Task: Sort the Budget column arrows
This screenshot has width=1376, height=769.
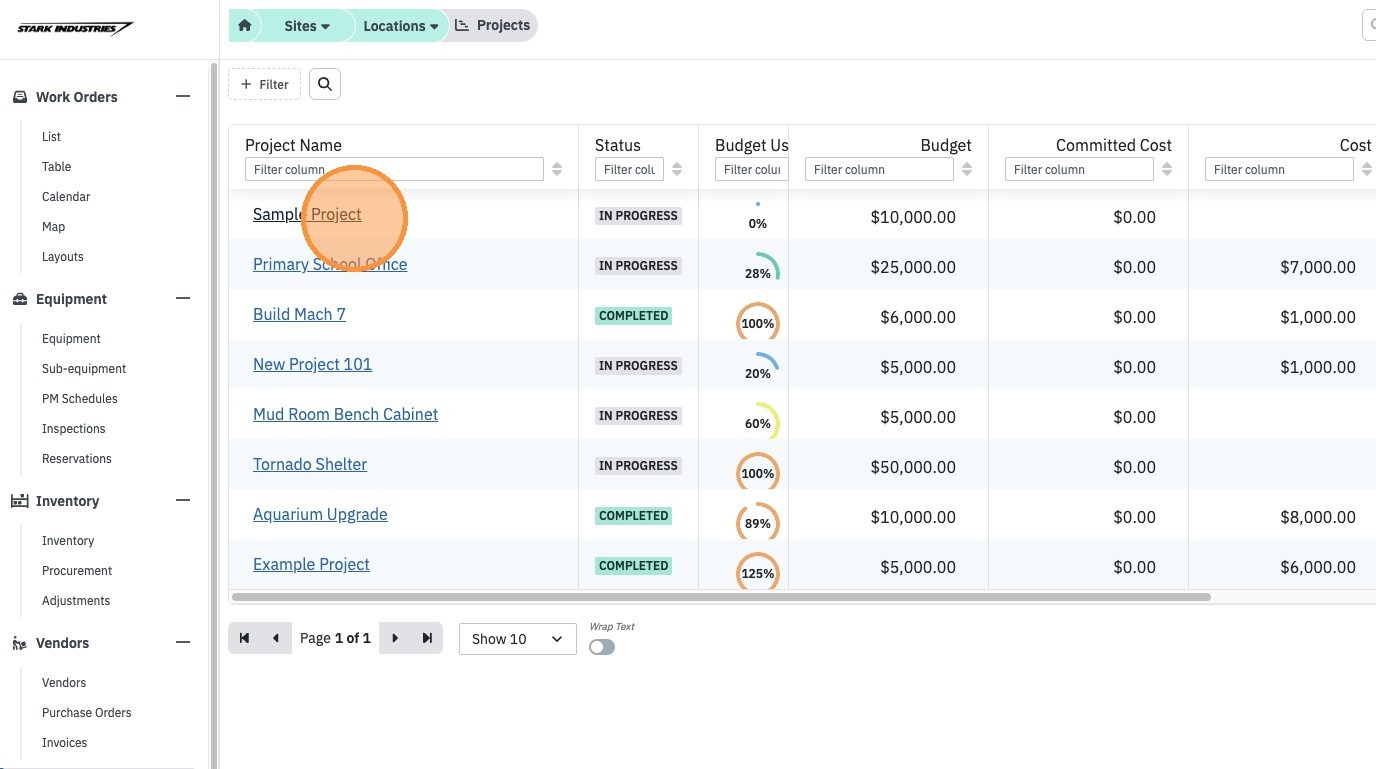Action: tap(967, 170)
